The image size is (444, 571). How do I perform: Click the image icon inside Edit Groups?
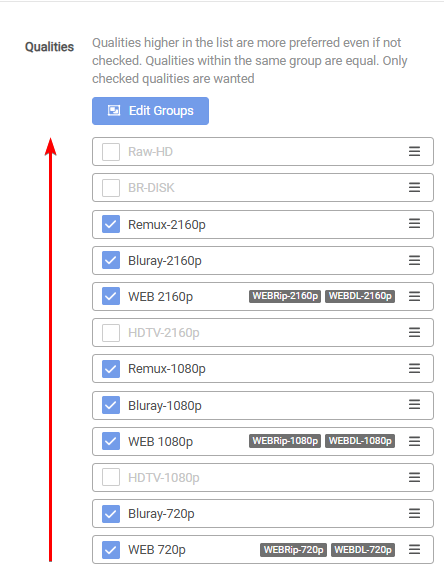point(114,110)
